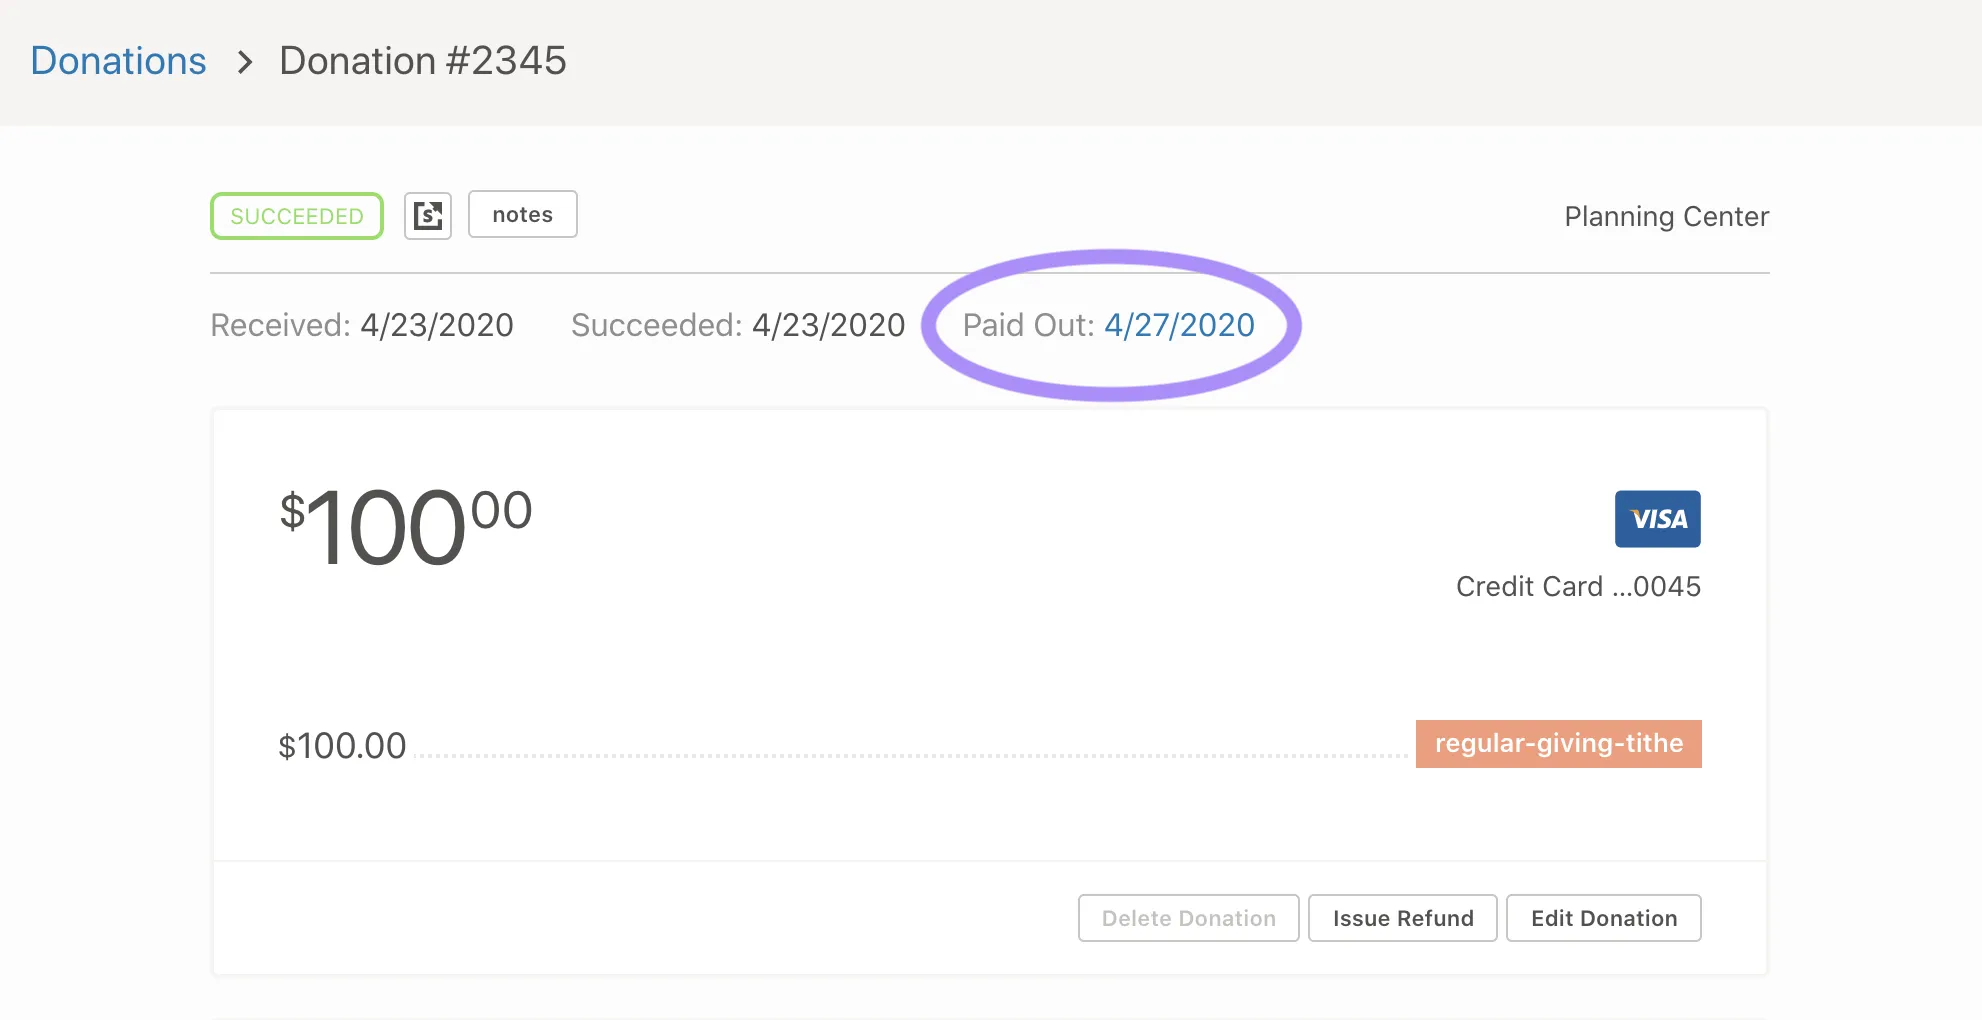Navigate to Donations via breadcrumb
1982x1020 pixels.
(117, 60)
